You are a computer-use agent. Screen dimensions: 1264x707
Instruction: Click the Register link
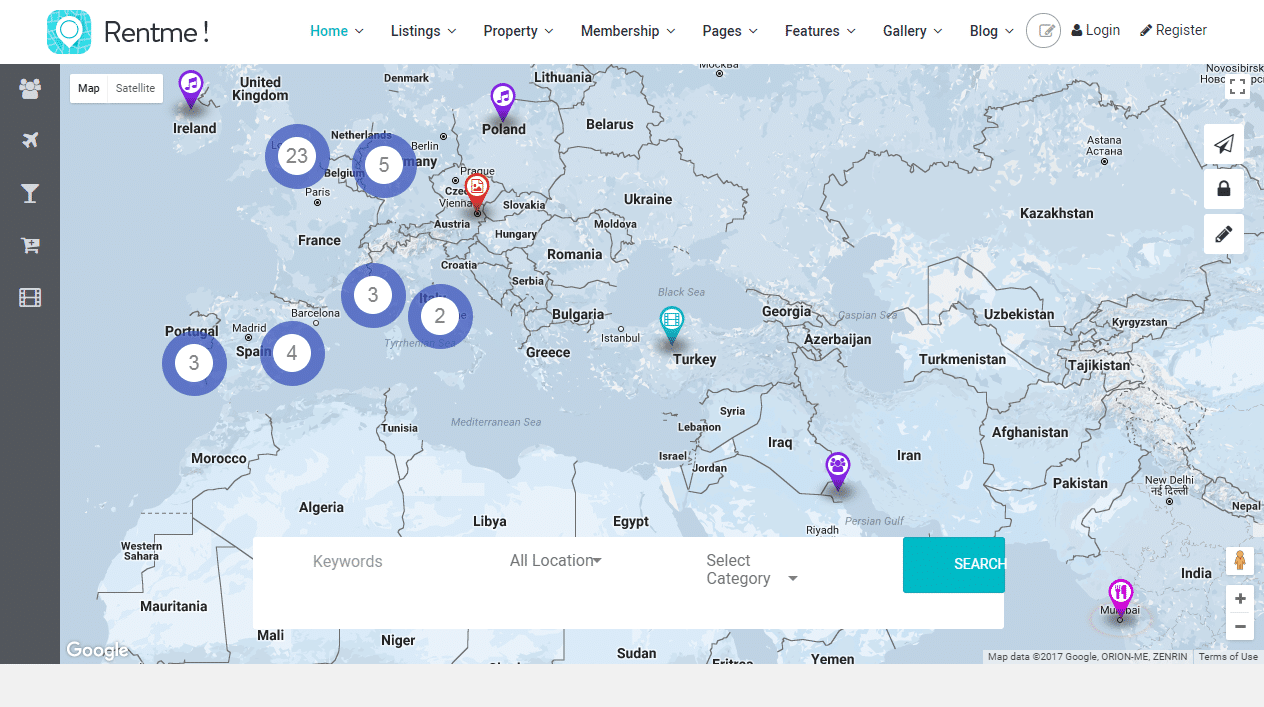(x=1173, y=30)
